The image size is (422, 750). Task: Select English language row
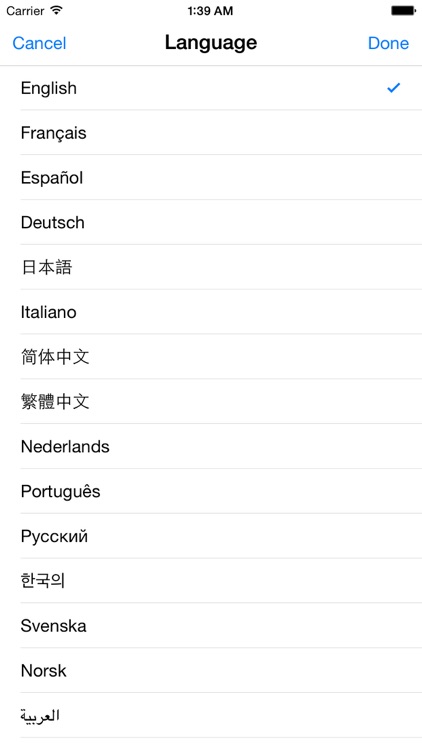click(x=211, y=88)
